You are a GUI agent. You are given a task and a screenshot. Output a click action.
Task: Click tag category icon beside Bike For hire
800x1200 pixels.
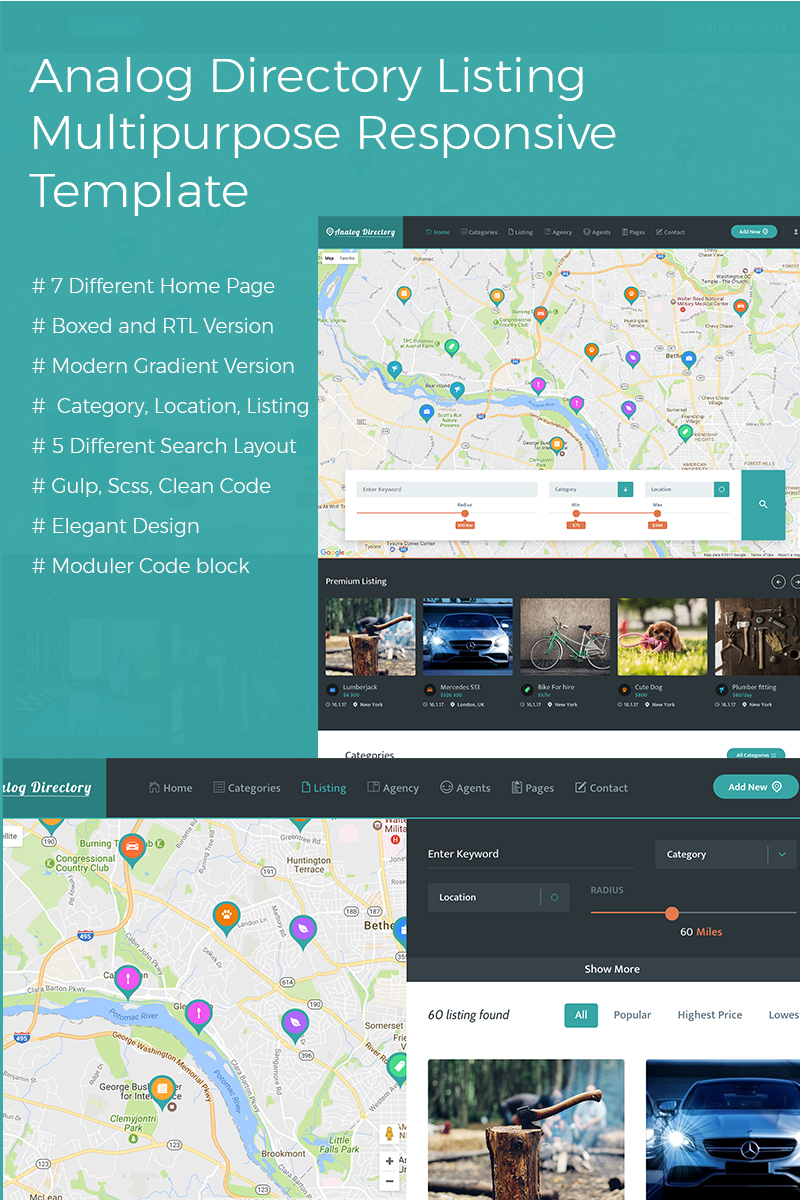pos(527,690)
